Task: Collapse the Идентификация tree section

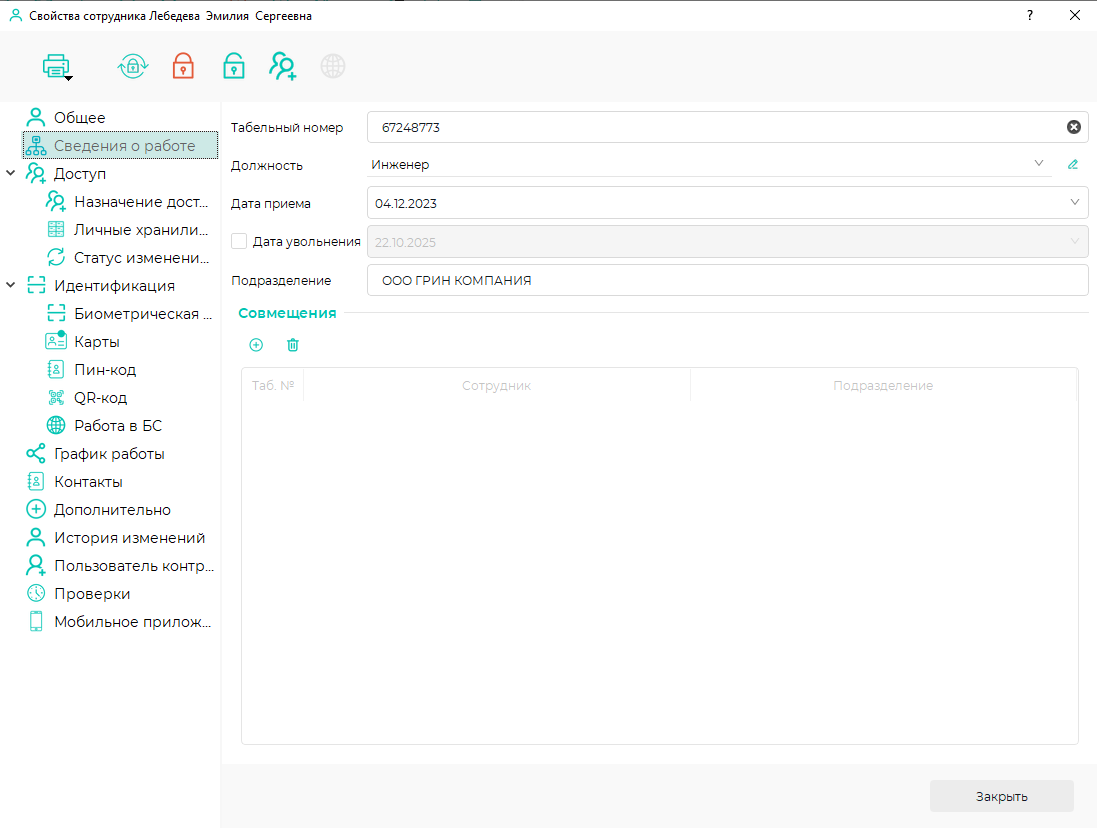Action: [x=11, y=286]
